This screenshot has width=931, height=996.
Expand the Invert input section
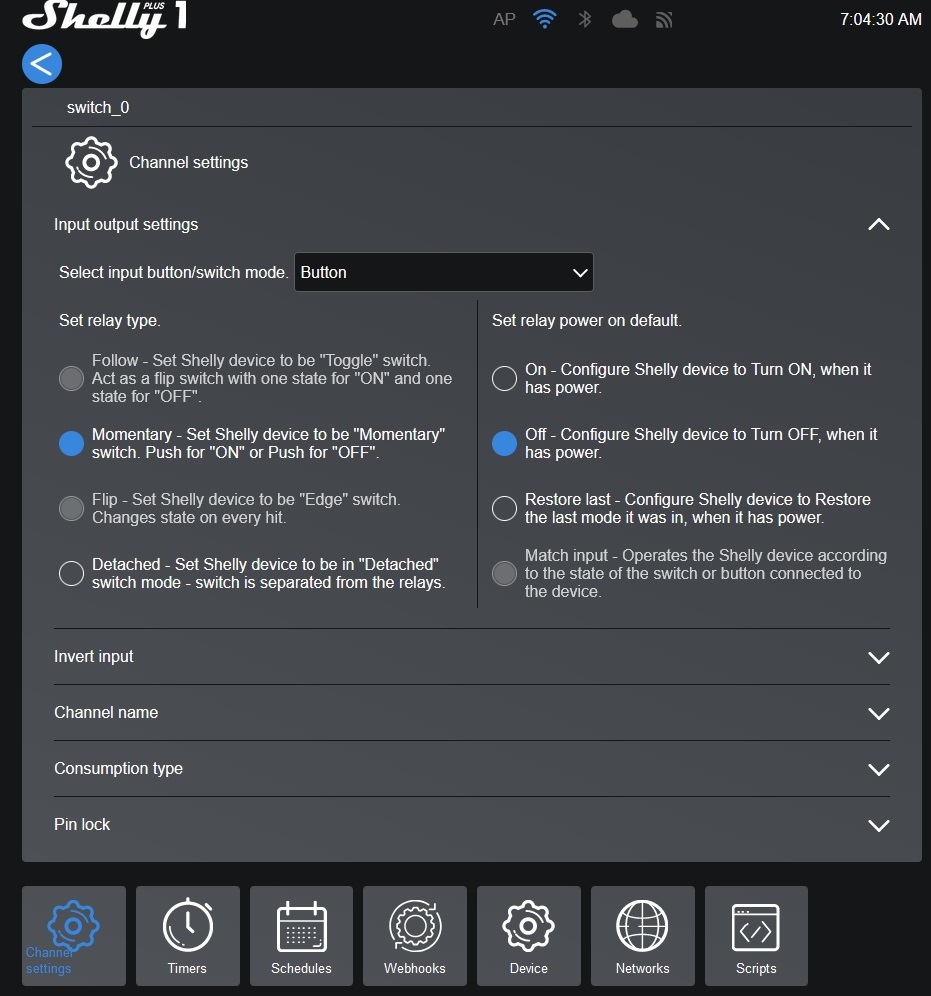pyautogui.click(x=879, y=657)
